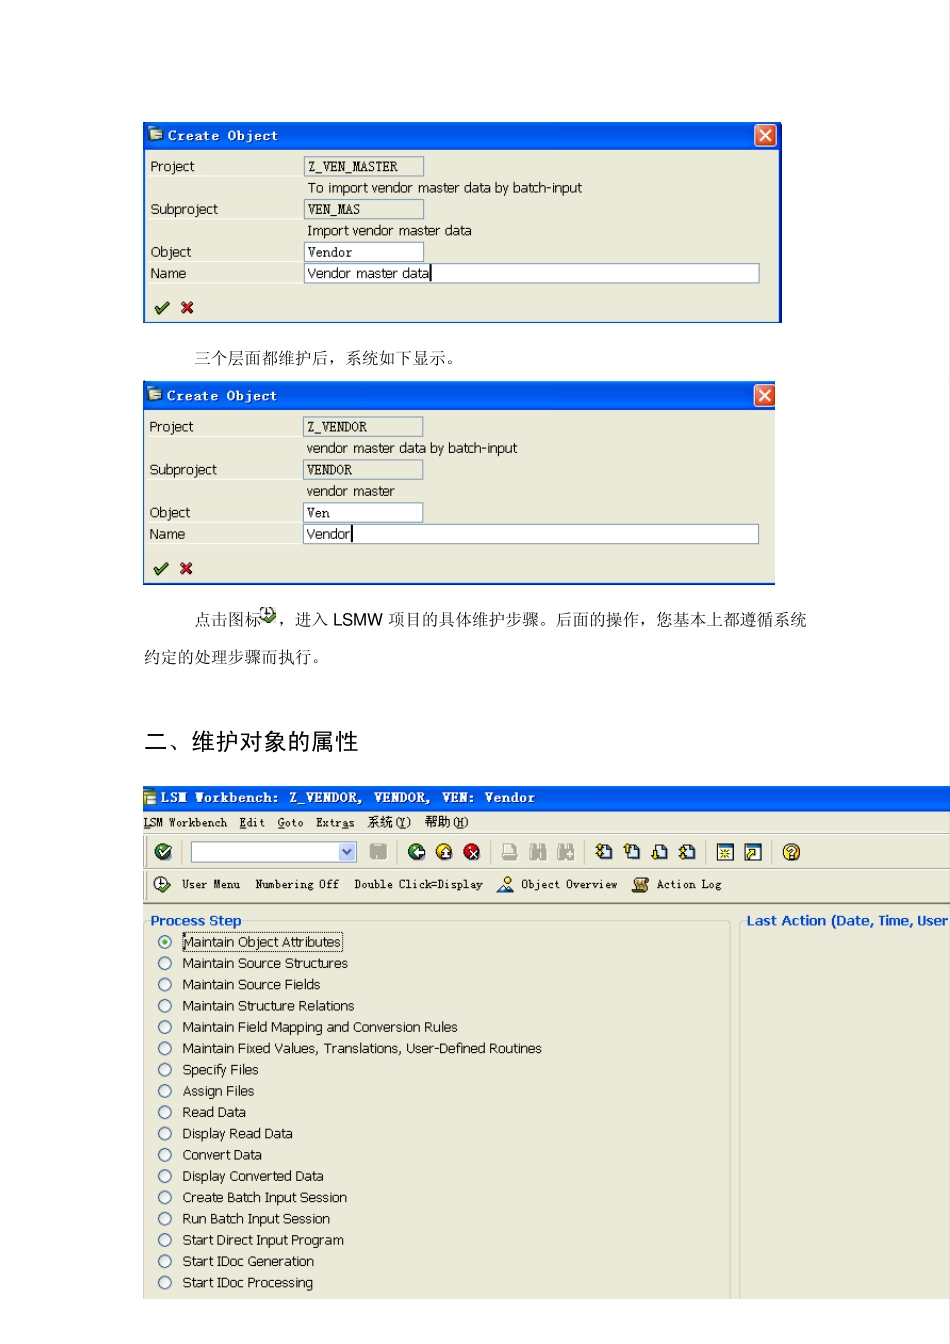Click the Double Click=Display button
The image size is (950, 1344).
coord(418,885)
